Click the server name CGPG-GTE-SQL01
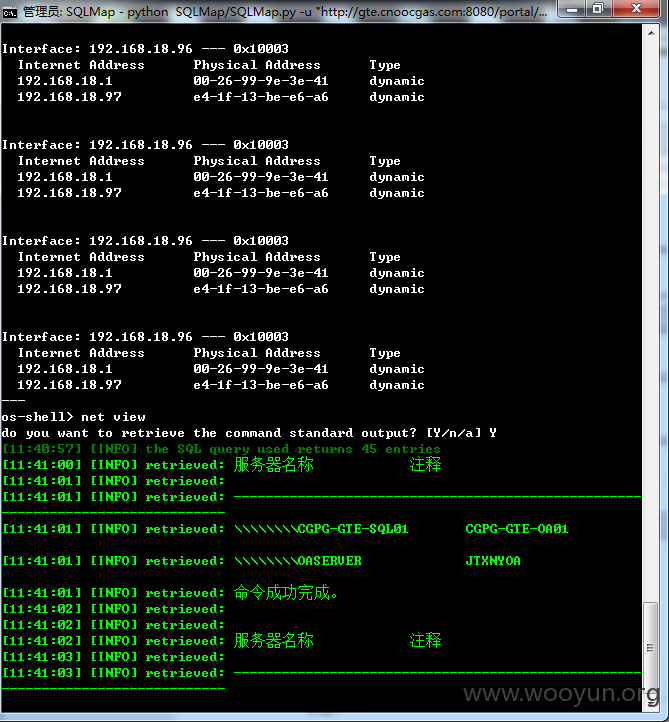Screen dimensions: 669x722 [353, 529]
